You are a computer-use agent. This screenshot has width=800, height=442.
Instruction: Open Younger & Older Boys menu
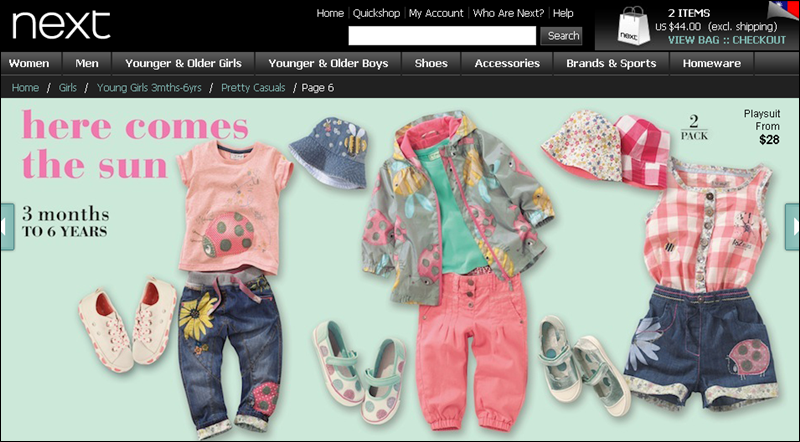click(328, 63)
